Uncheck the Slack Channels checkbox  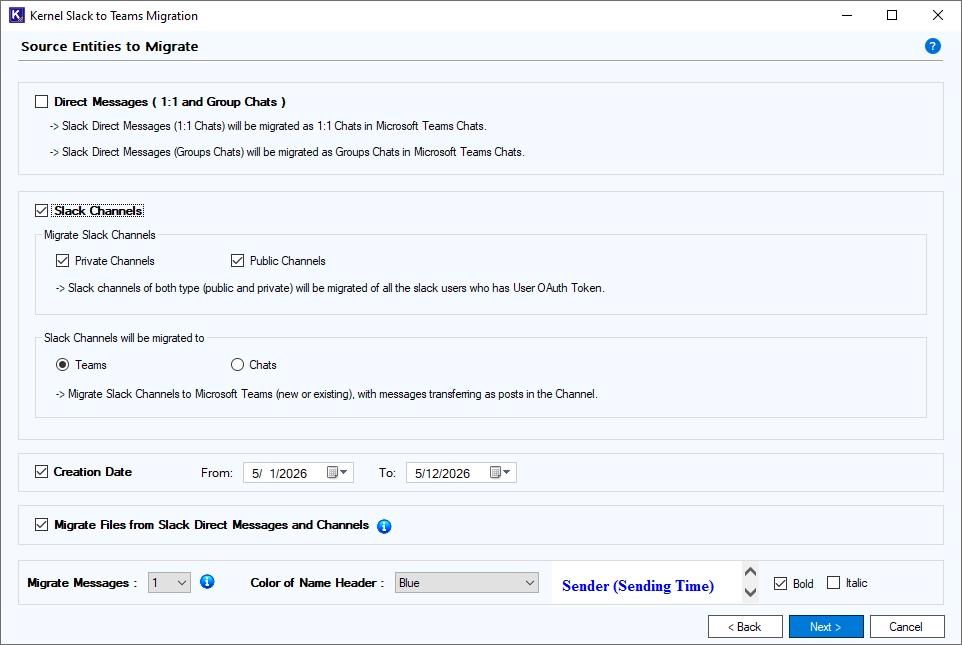coord(41,210)
